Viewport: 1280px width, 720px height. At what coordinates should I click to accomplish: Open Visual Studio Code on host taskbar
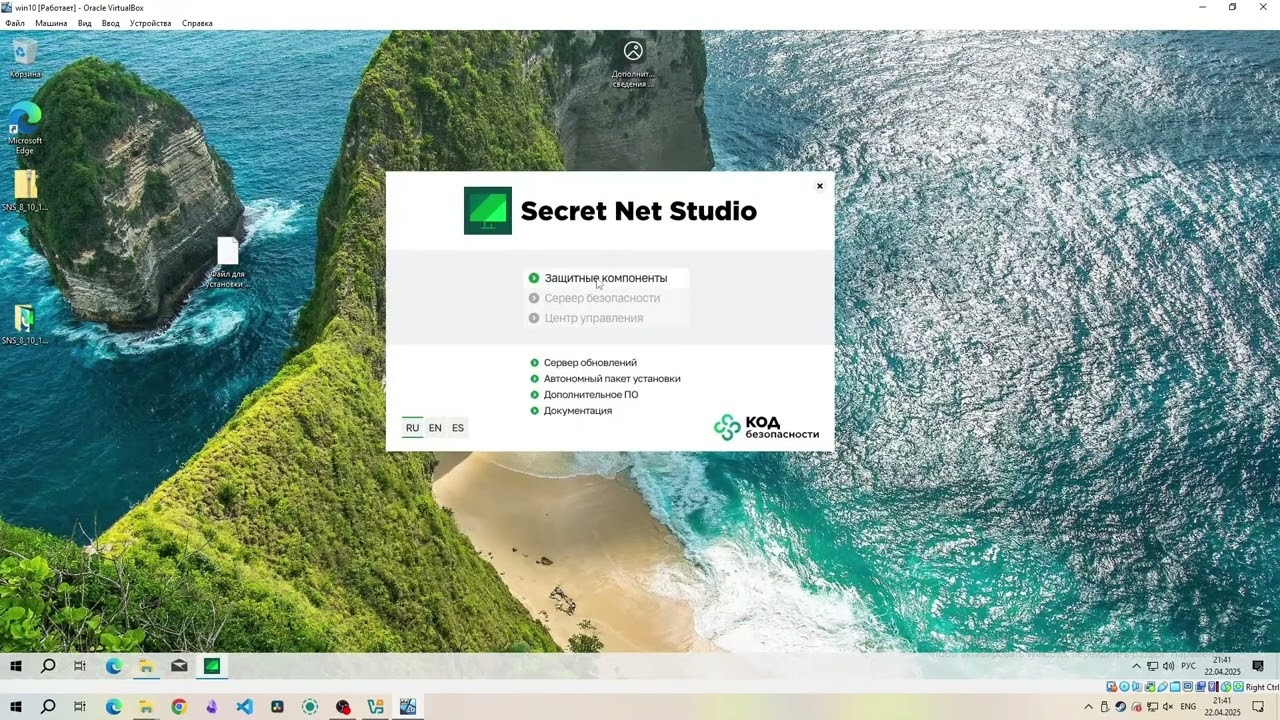click(245, 707)
